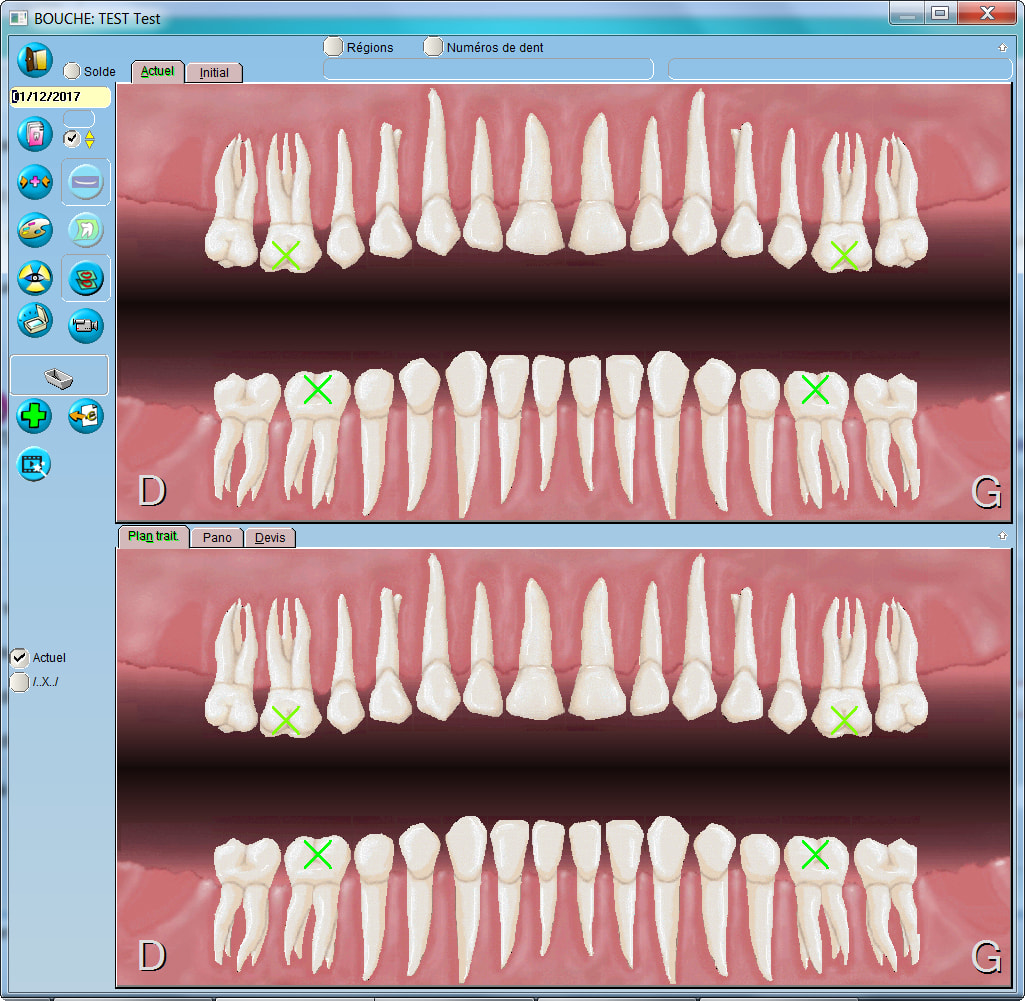Switch to the Initial tab
Image resolution: width=1025 pixels, height=1001 pixels.
tap(214, 73)
